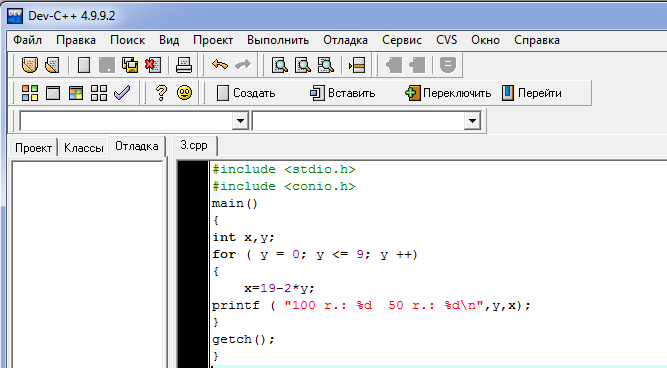Screen dimensions: 667x368
Task: Click the code line '#include <stdio.h>'
Action: tap(284, 169)
